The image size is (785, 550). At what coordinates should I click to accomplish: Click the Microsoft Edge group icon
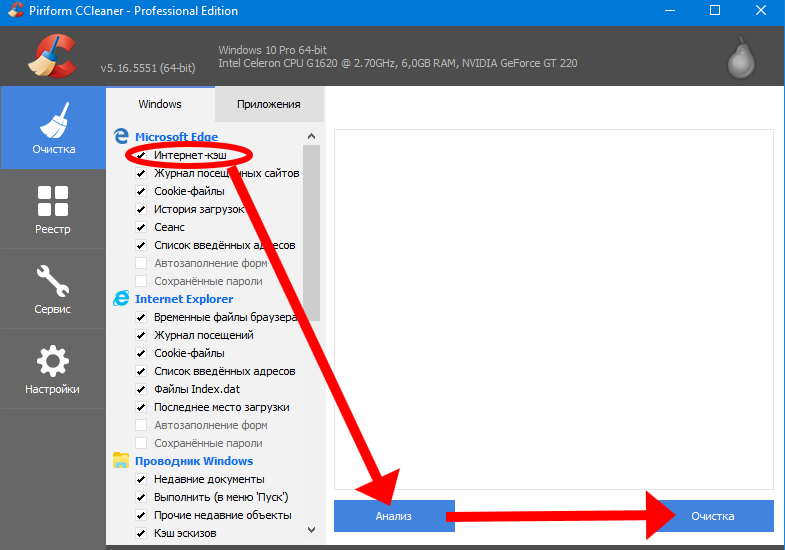[x=121, y=137]
